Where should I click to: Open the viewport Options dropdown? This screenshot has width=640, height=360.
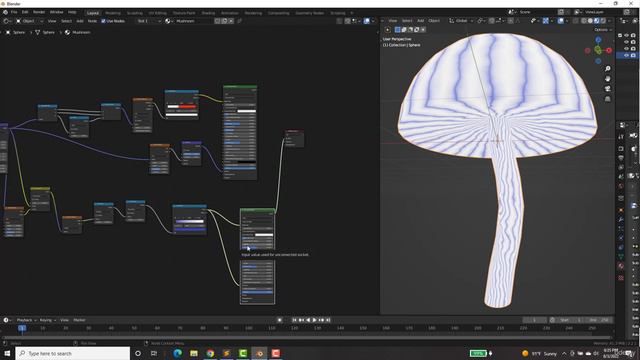(602, 29)
